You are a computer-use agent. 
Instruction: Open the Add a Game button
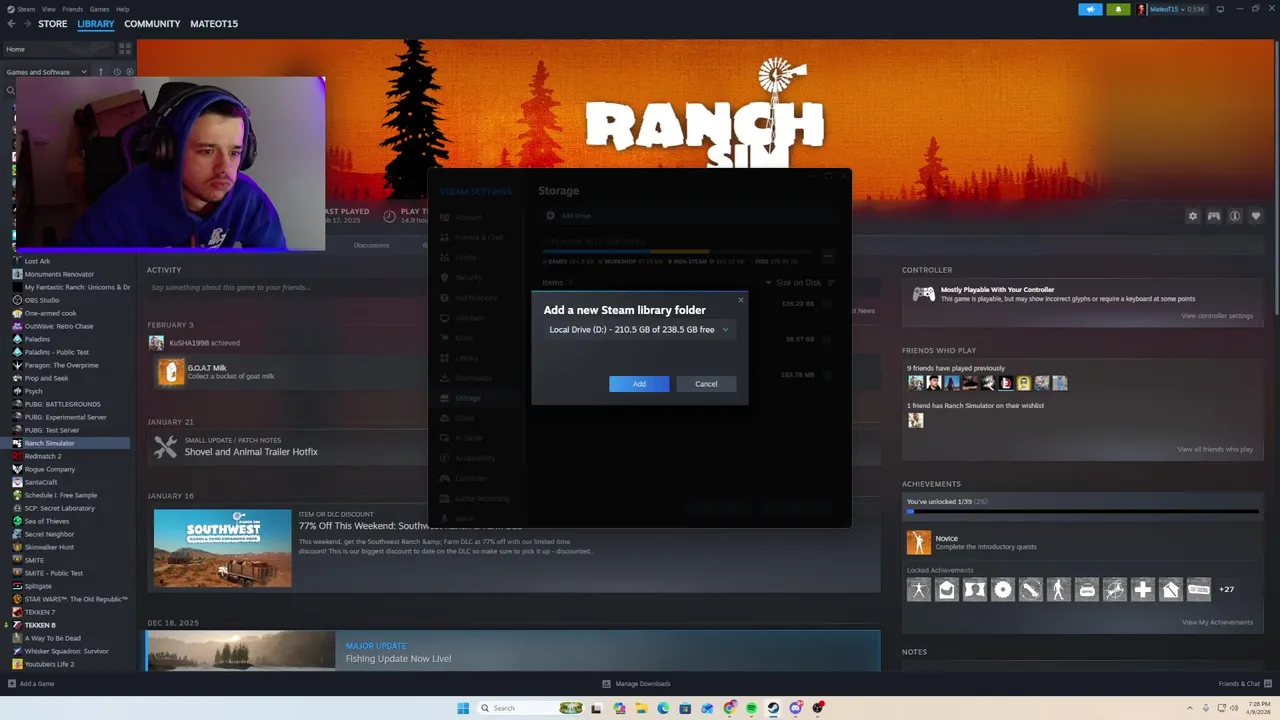(31, 684)
